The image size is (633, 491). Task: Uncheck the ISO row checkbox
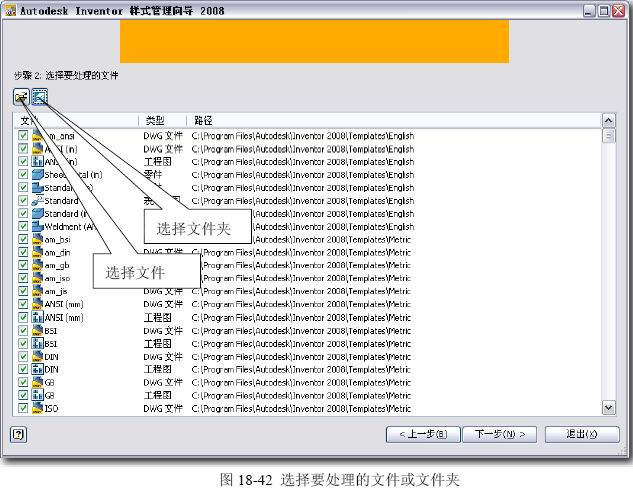click(x=23, y=408)
